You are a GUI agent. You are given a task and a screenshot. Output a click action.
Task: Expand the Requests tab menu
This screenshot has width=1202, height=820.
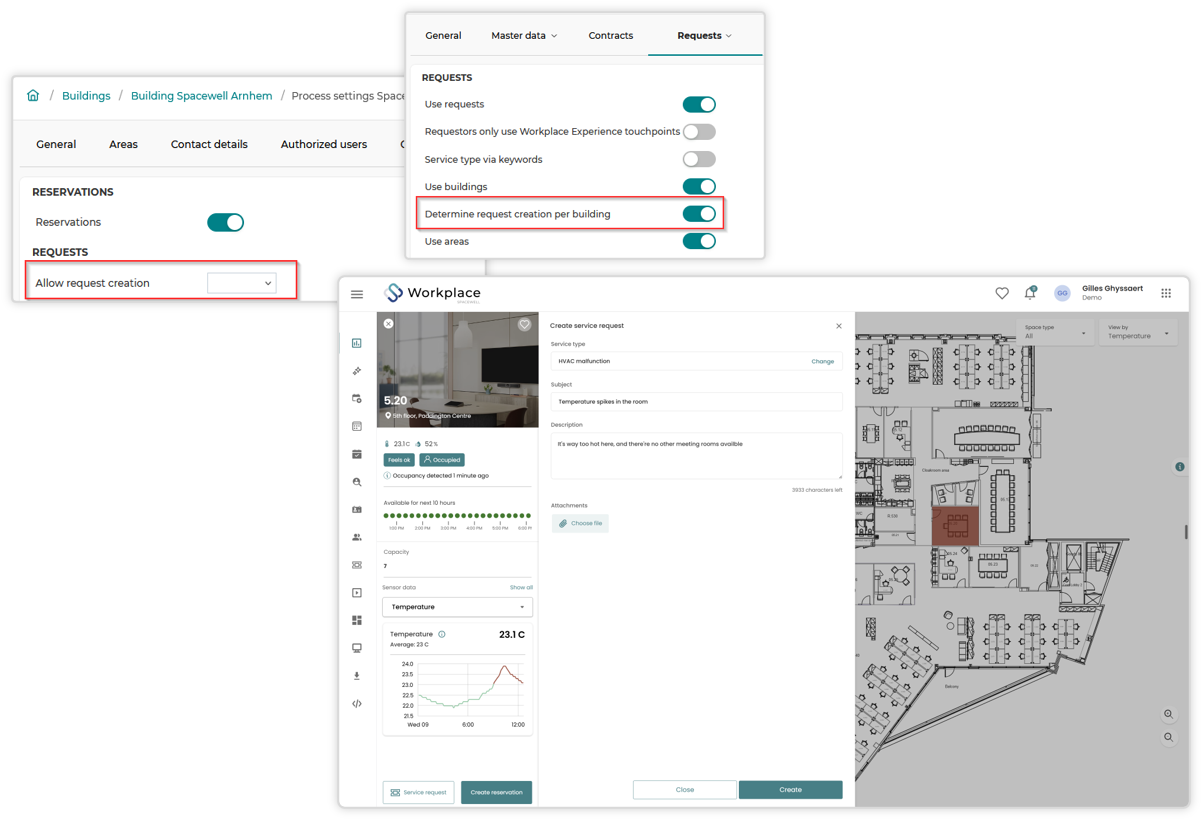[x=705, y=36]
